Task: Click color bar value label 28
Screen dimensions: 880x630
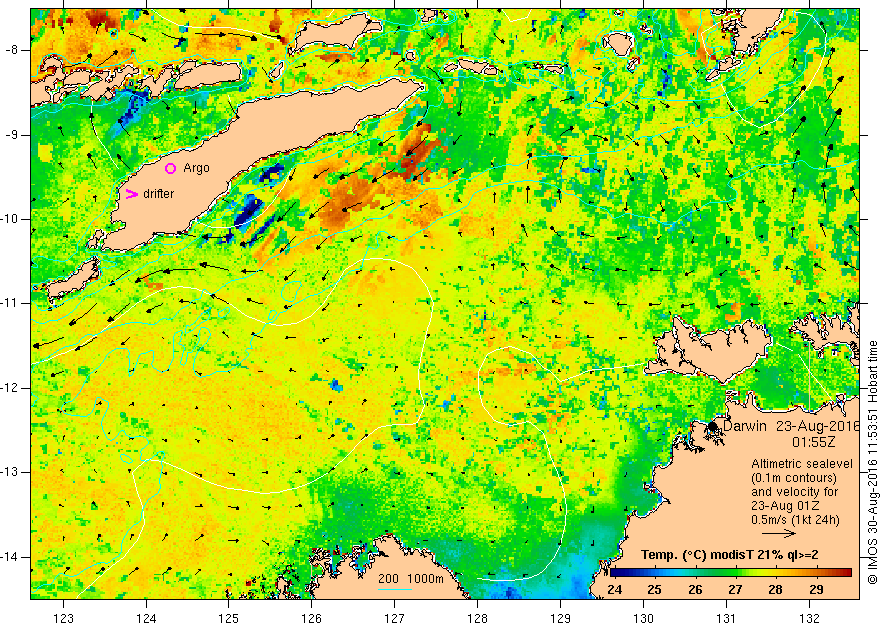Action: click(776, 590)
